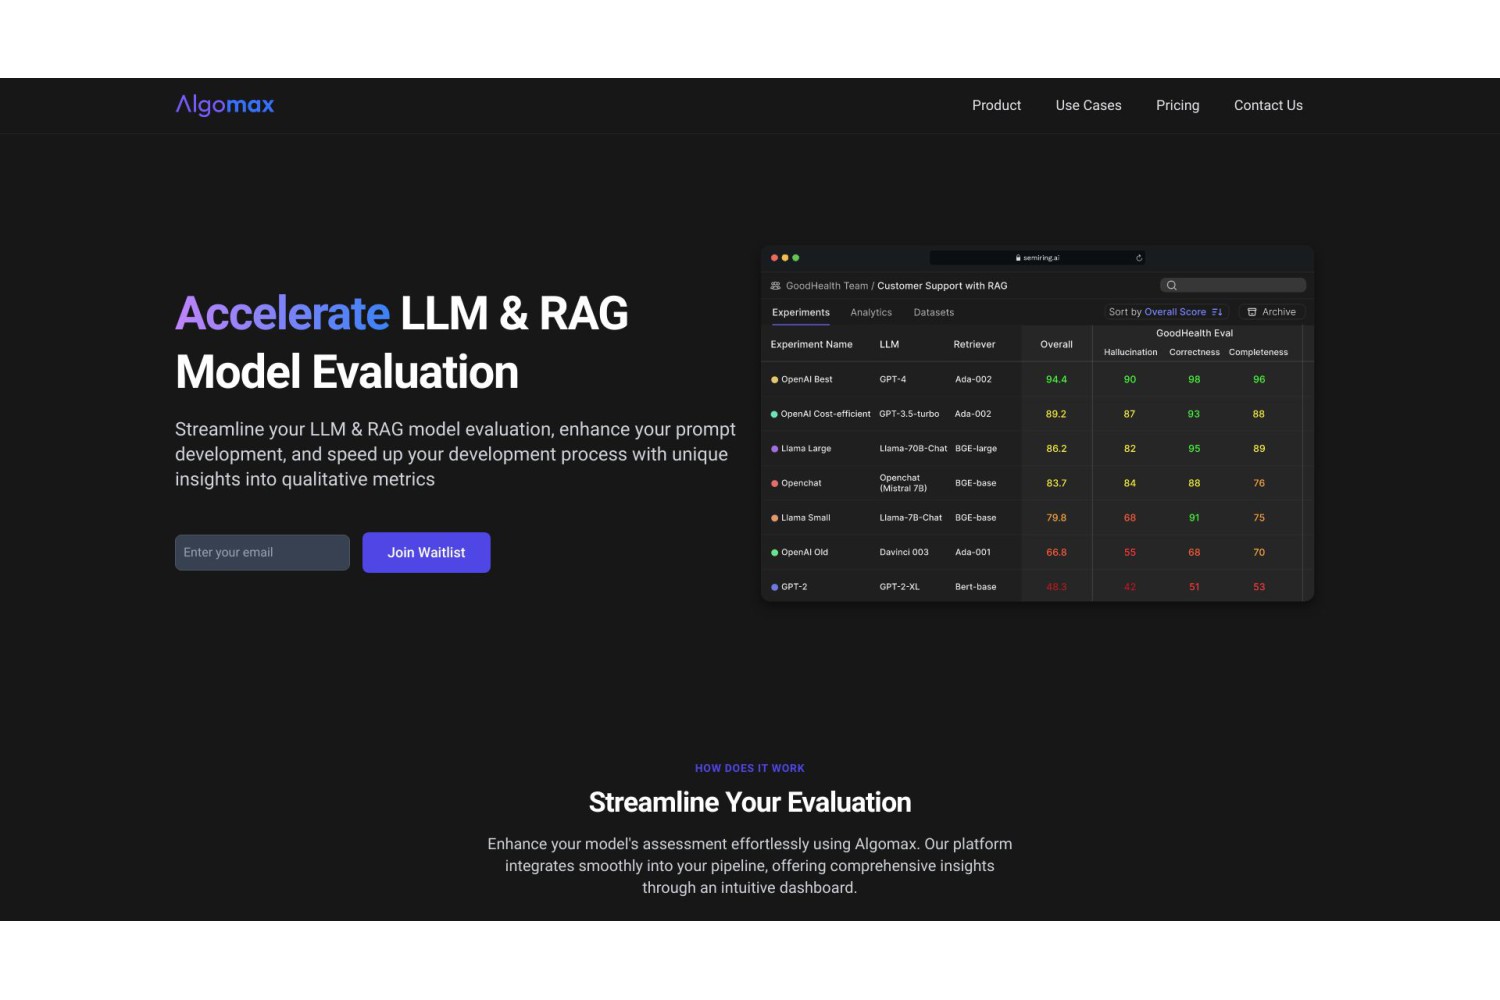Viewport: 1500px width, 1000px height.
Task: Click the Overall column header
Action: (1056, 344)
